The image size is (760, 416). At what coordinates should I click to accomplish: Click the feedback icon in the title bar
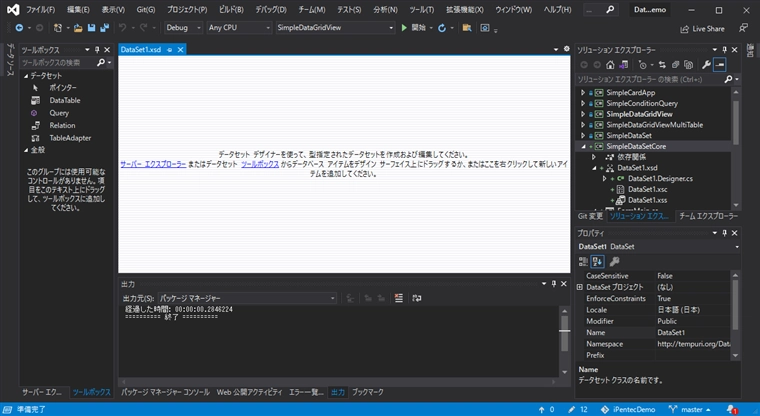744,28
